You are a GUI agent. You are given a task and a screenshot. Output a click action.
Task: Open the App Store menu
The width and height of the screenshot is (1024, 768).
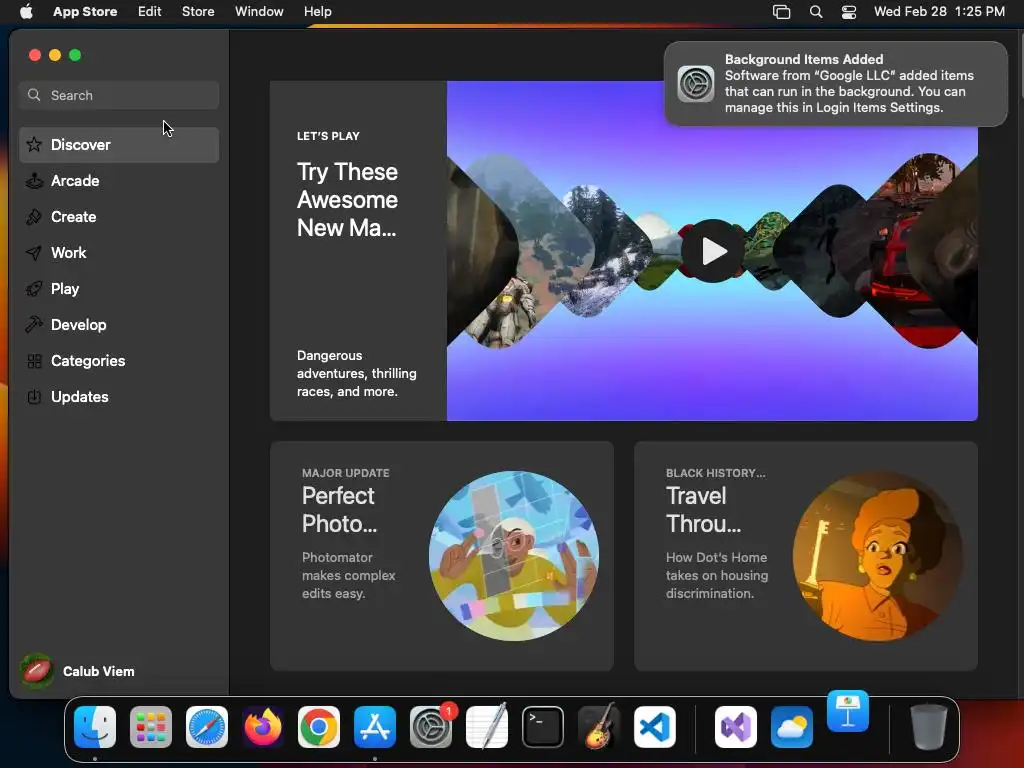(85, 12)
